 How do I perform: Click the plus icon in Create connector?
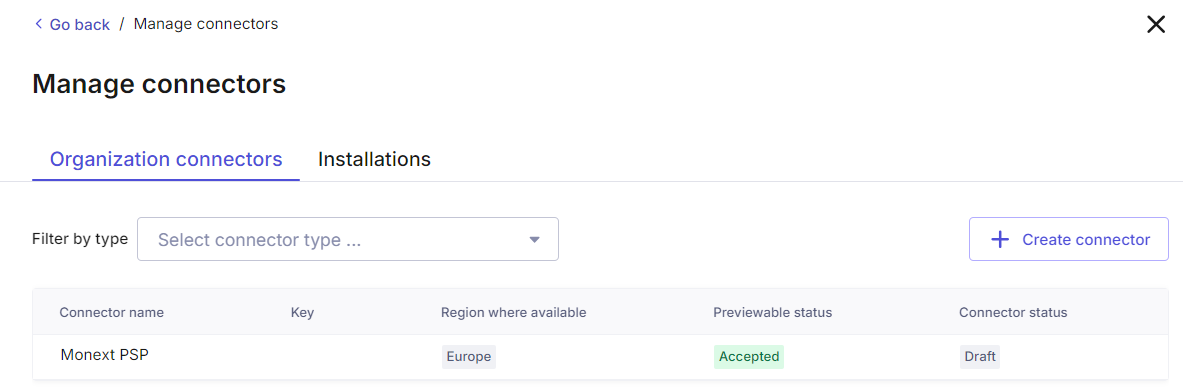(x=1000, y=239)
